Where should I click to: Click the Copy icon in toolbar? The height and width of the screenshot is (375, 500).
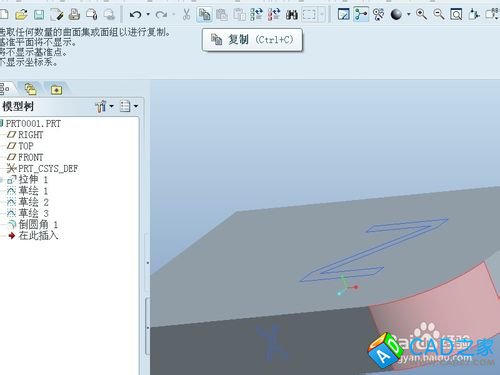pyautogui.click(x=204, y=15)
